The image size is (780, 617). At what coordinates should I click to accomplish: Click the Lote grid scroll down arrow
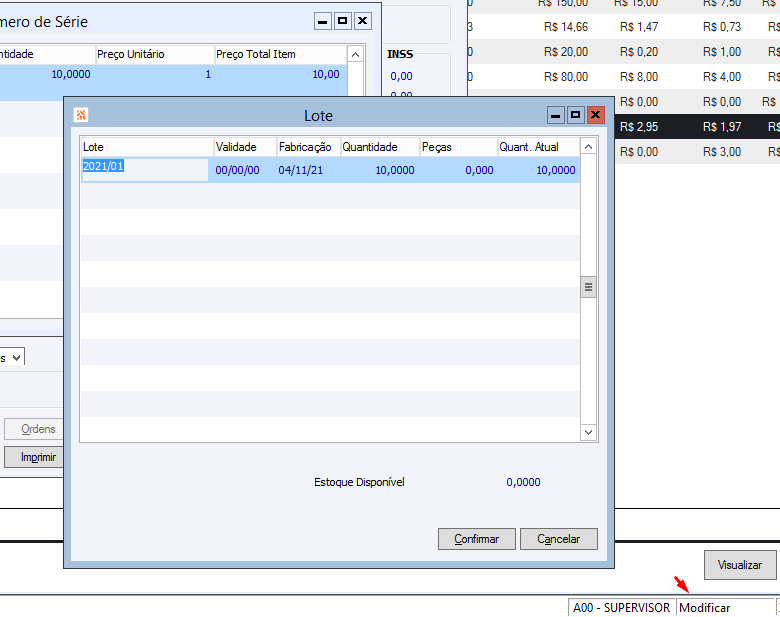[x=588, y=432]
